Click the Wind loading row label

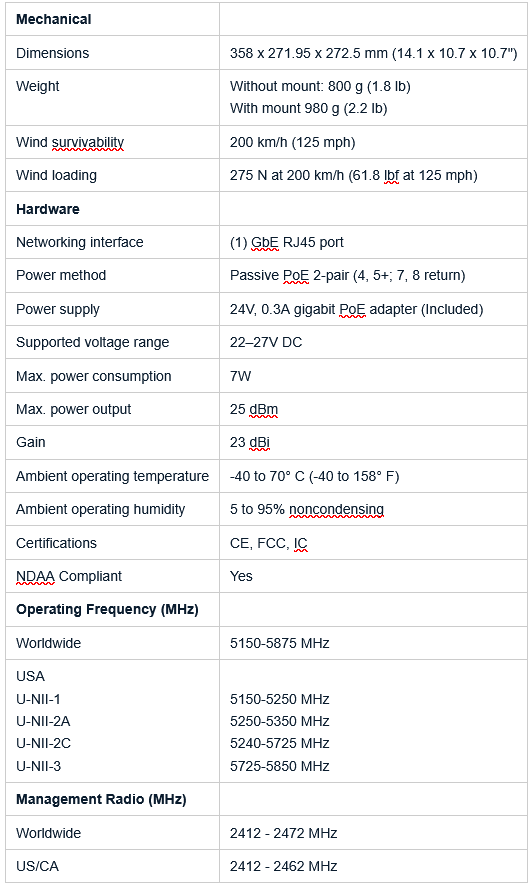coord(56,176)
